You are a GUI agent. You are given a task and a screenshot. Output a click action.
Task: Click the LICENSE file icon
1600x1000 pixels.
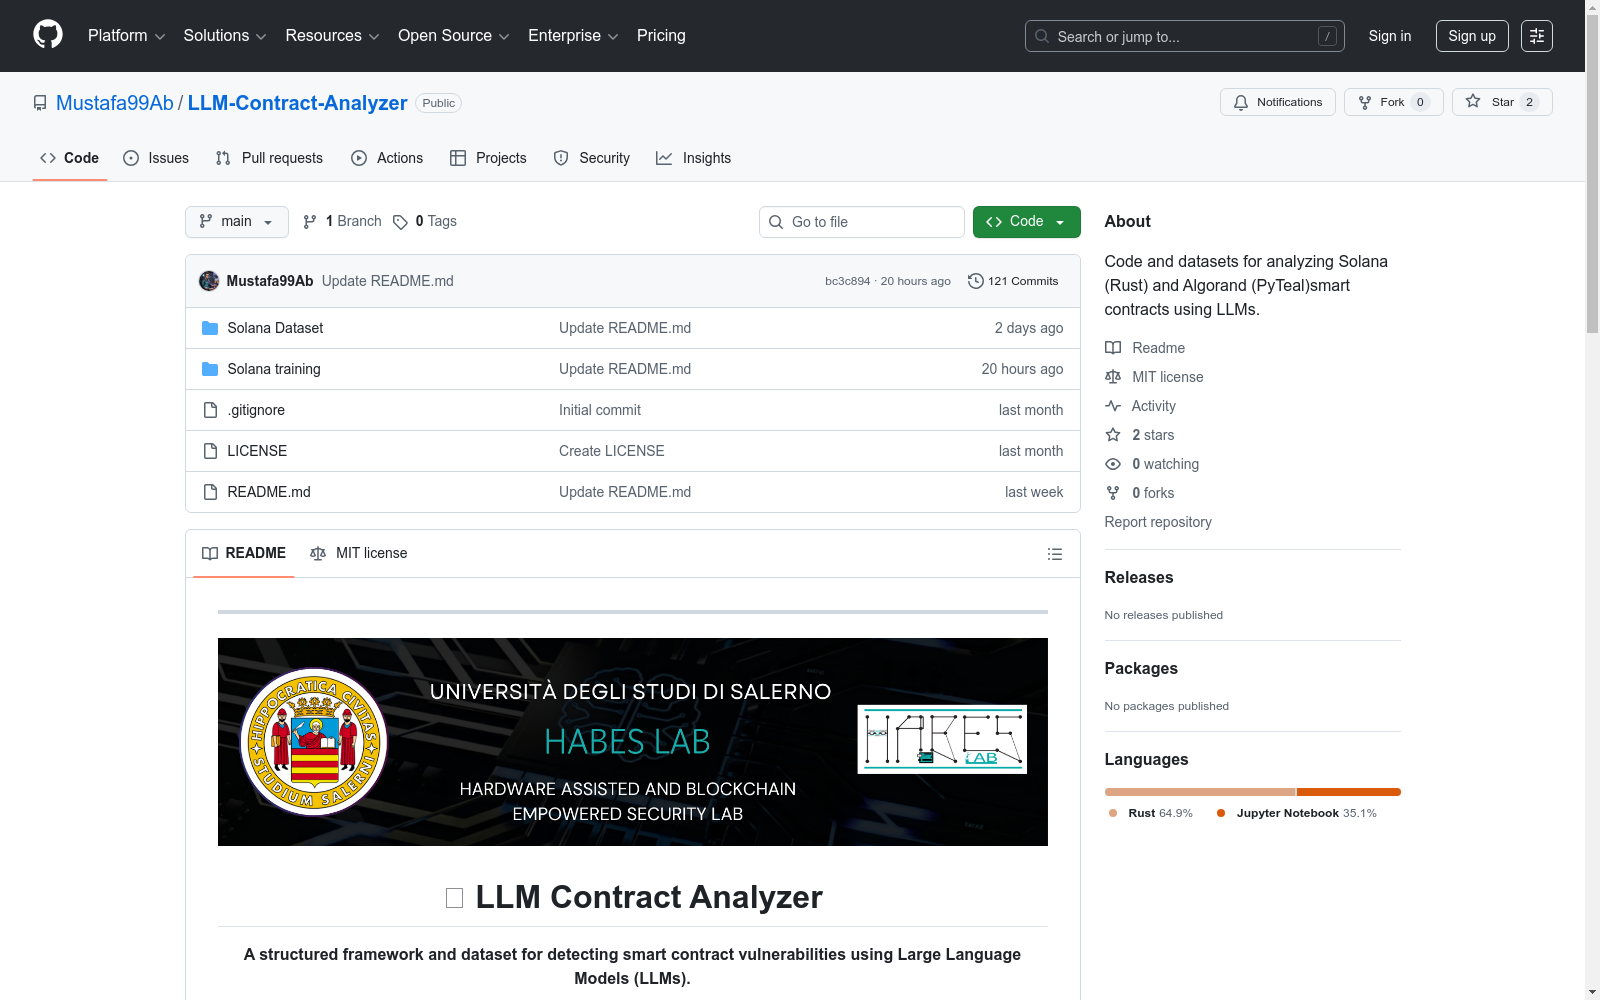pyautogui.click(x=210, y=451)
